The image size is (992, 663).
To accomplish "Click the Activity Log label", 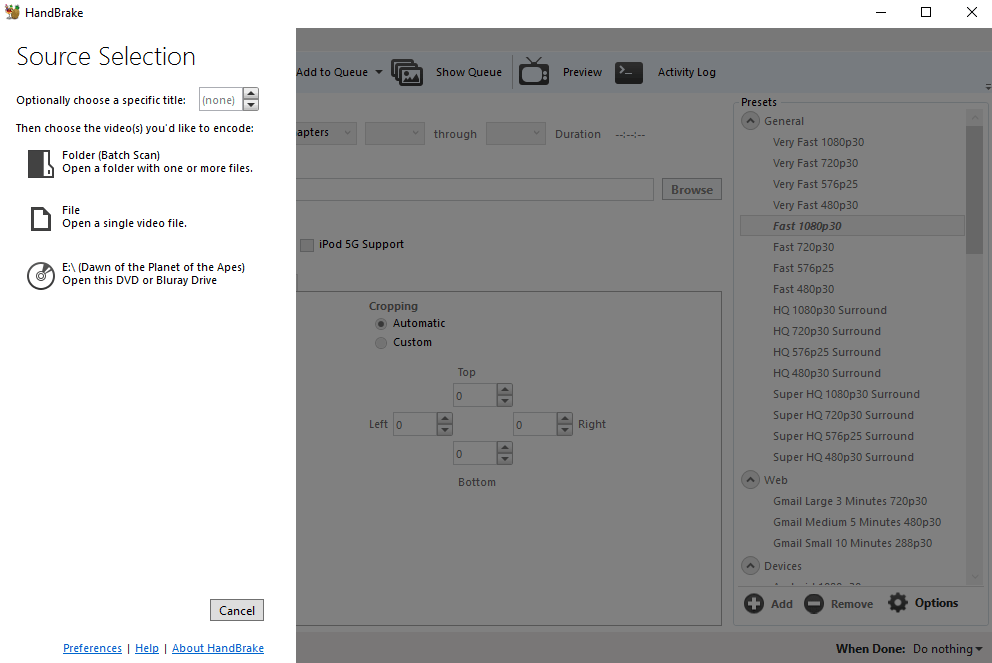I will (686, 72).
